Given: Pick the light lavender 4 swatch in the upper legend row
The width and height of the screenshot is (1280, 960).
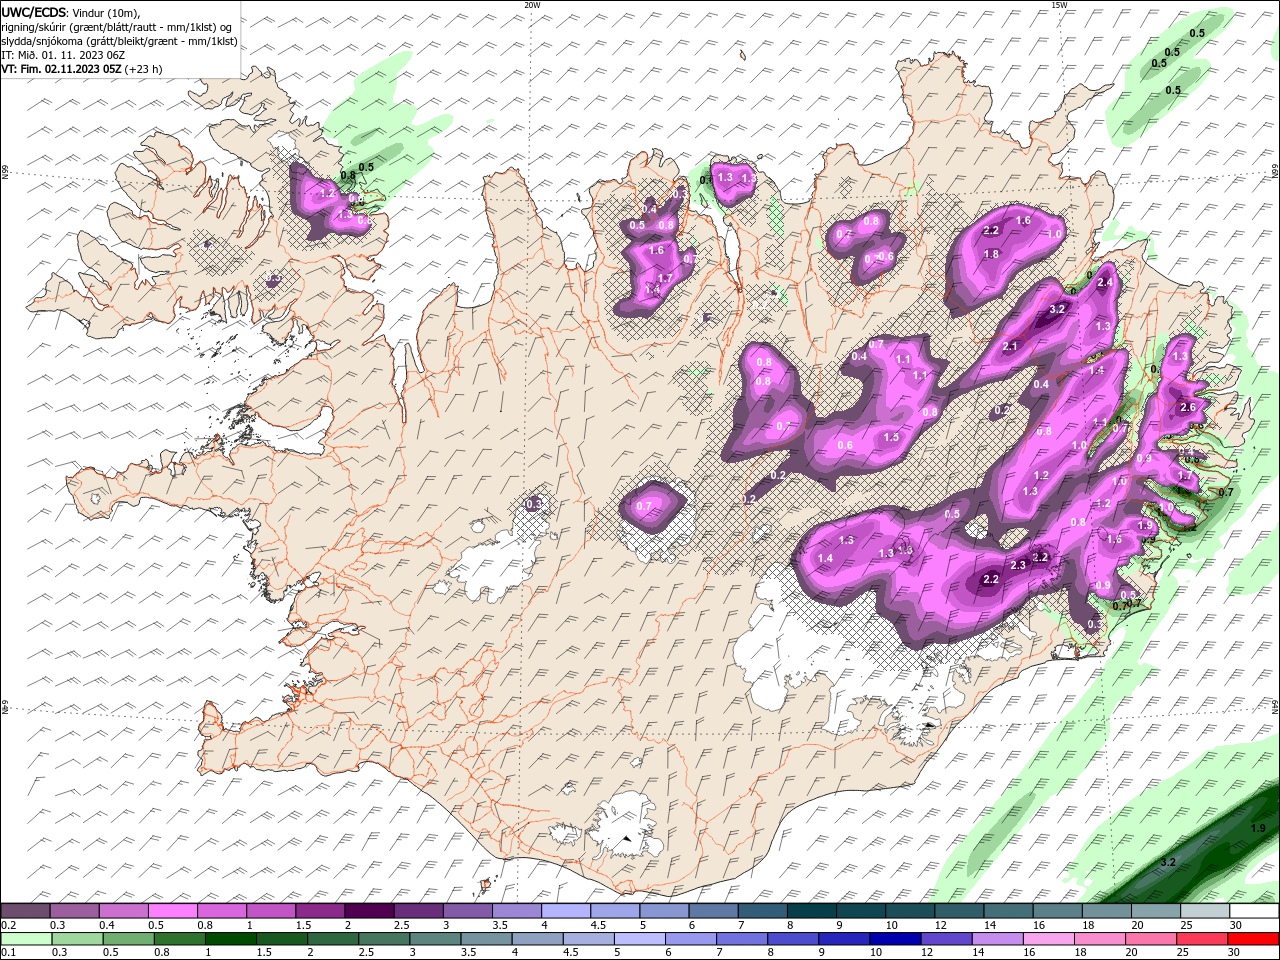Looking at the screenshot, I should point(566,910).
